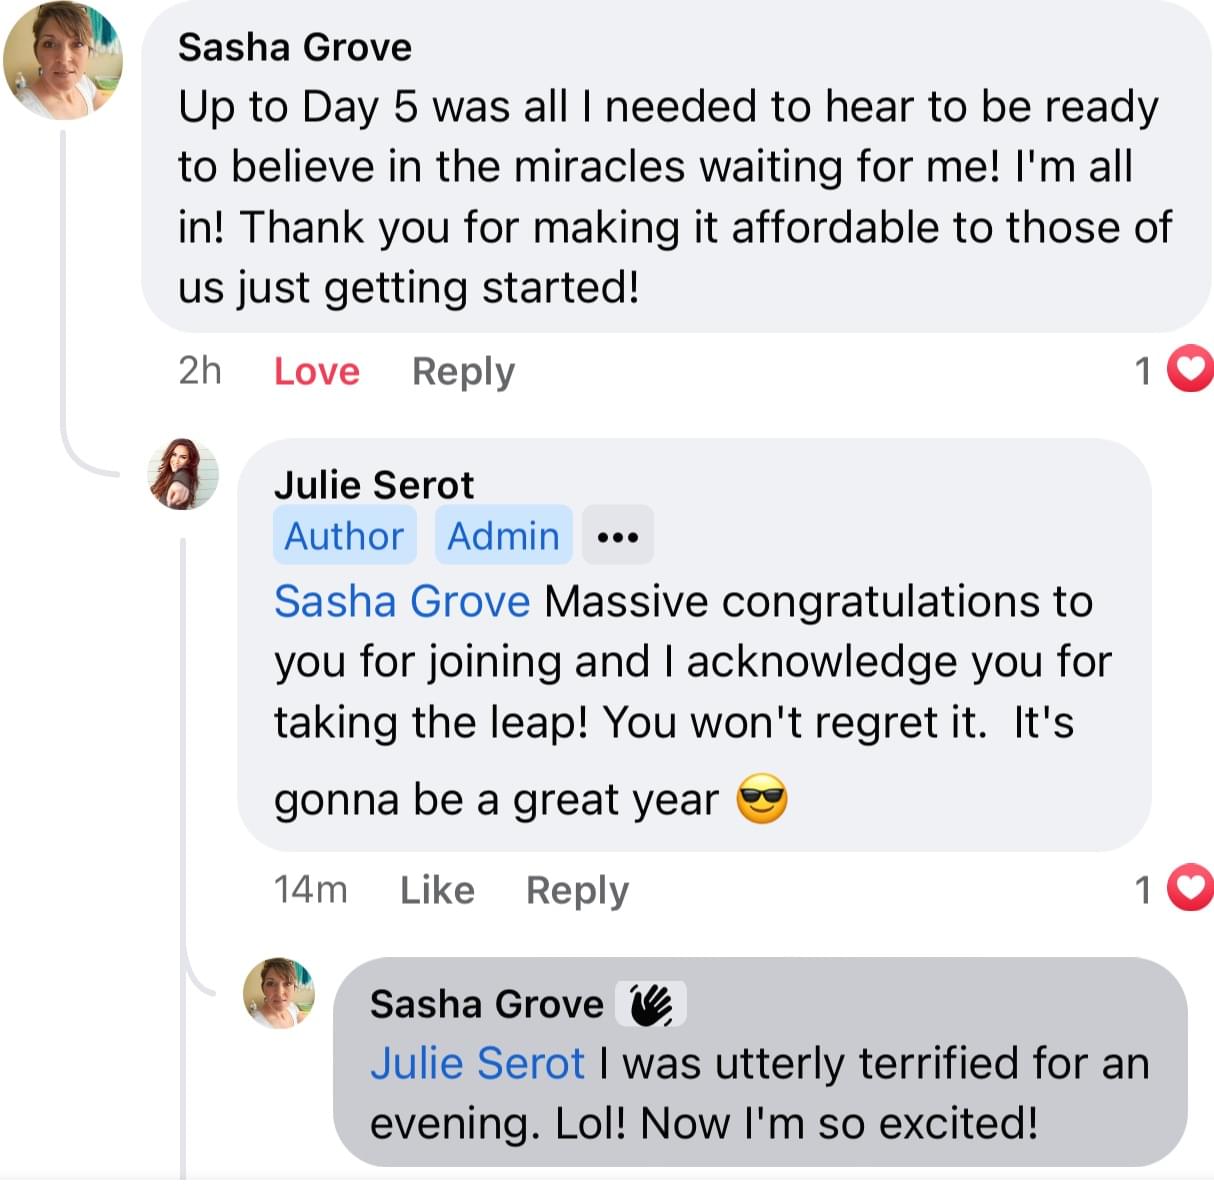Click the 2h timestamp
This screenshot has width=1214, height=1197.
(x=200, y=371)
